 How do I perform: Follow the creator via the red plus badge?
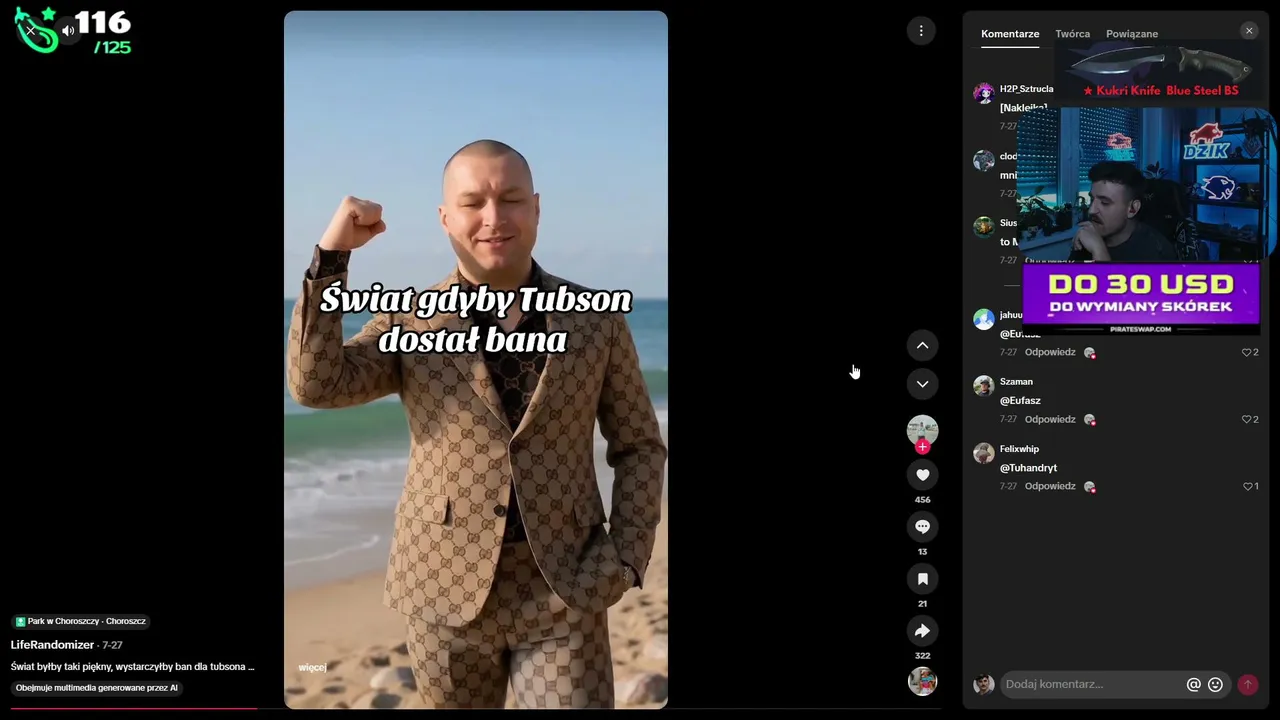pos(922,447)
